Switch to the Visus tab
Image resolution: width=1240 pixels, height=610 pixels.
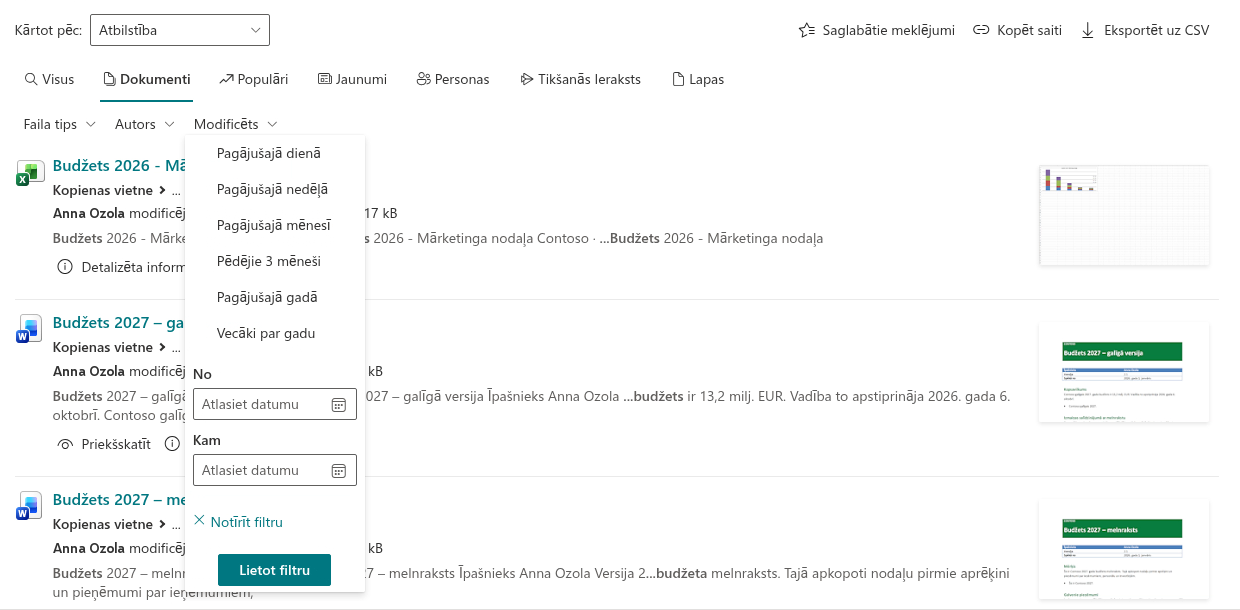click(x=49, y=79)
